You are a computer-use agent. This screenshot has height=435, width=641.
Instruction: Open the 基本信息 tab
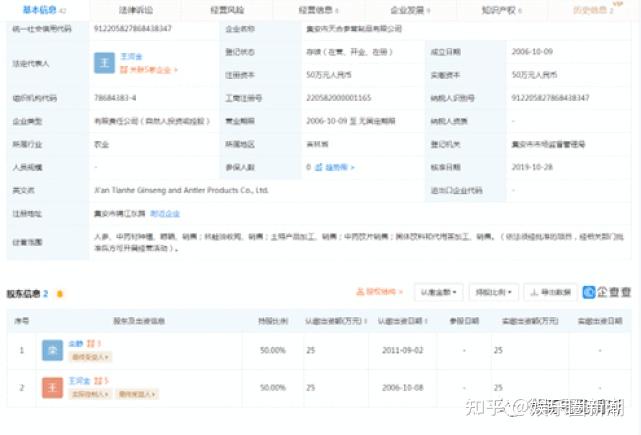(x=44, y=10)
